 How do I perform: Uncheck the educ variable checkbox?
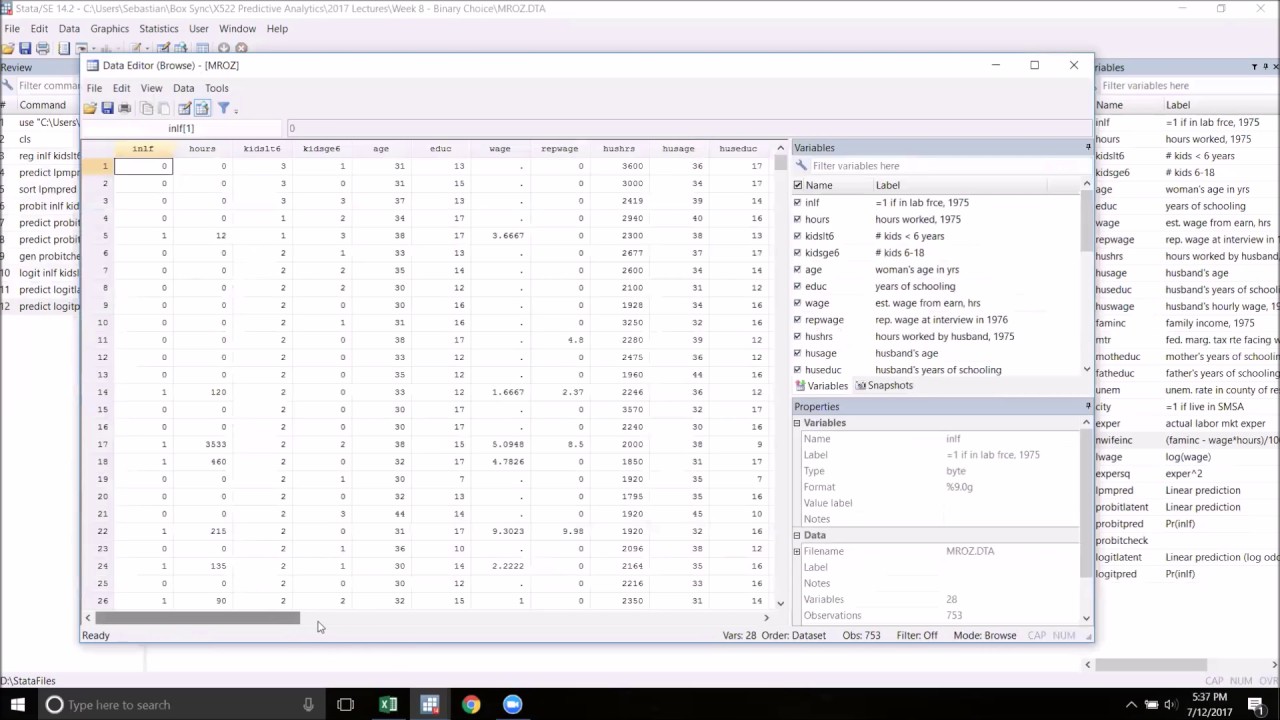point(798,286)
